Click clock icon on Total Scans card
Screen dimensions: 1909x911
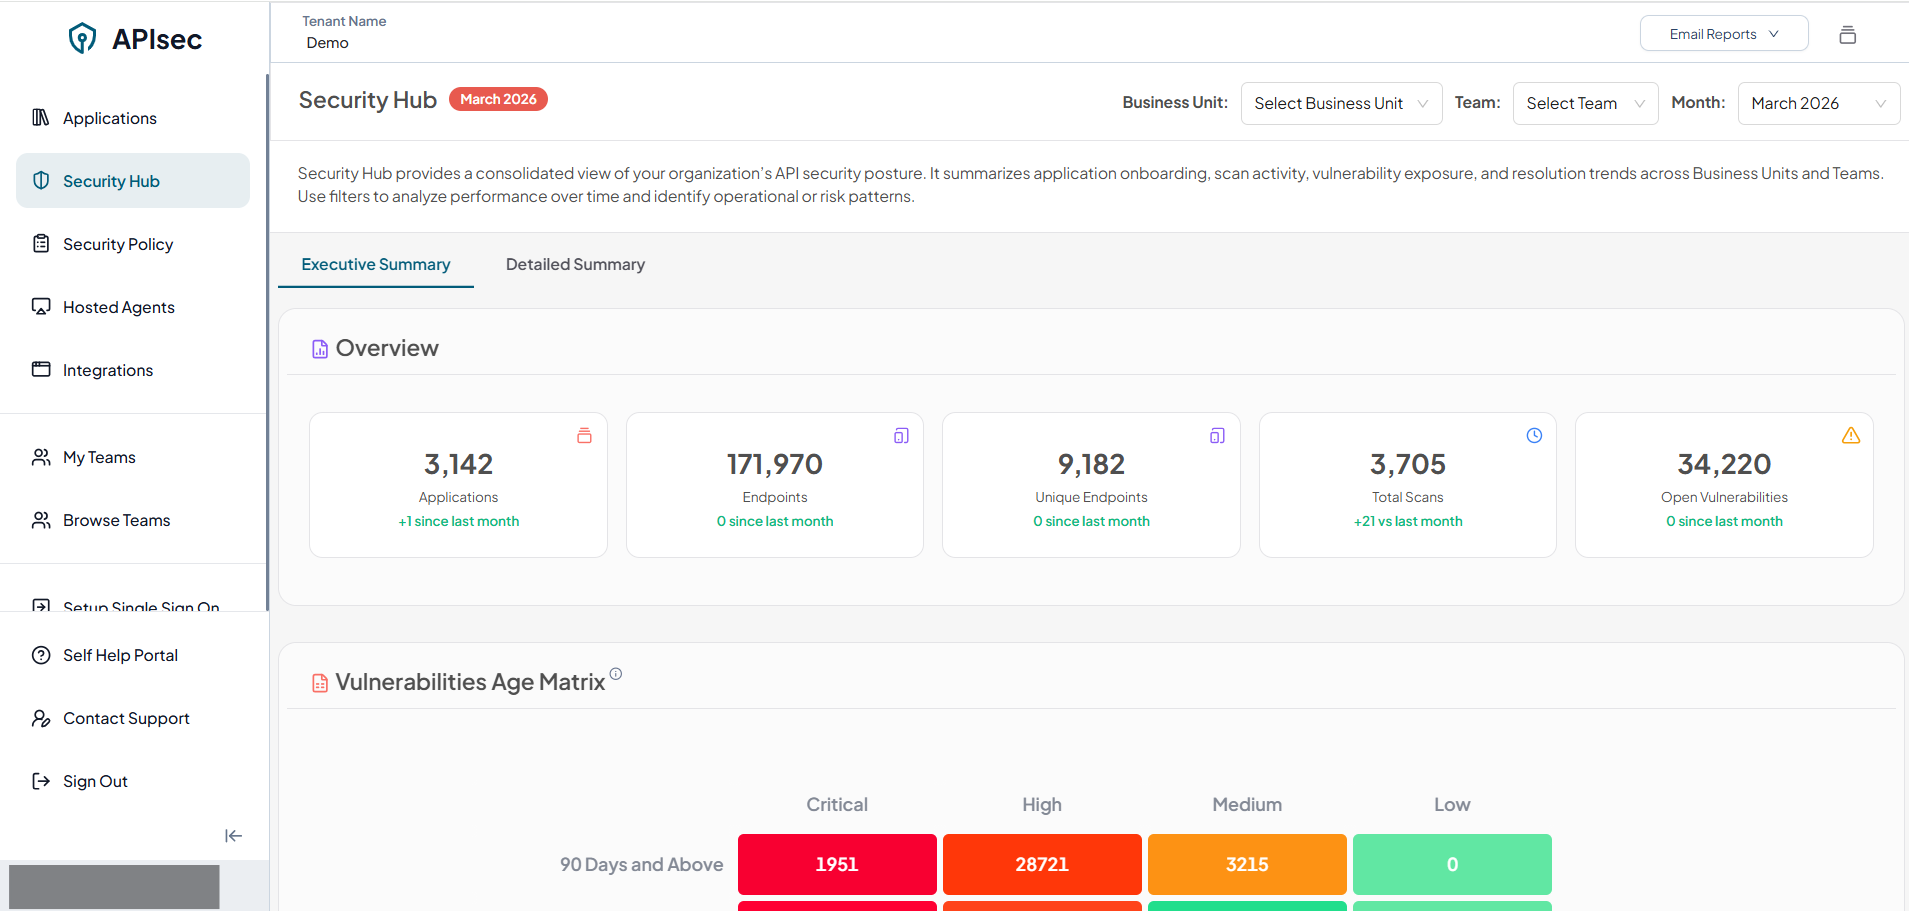(1534, 436)
